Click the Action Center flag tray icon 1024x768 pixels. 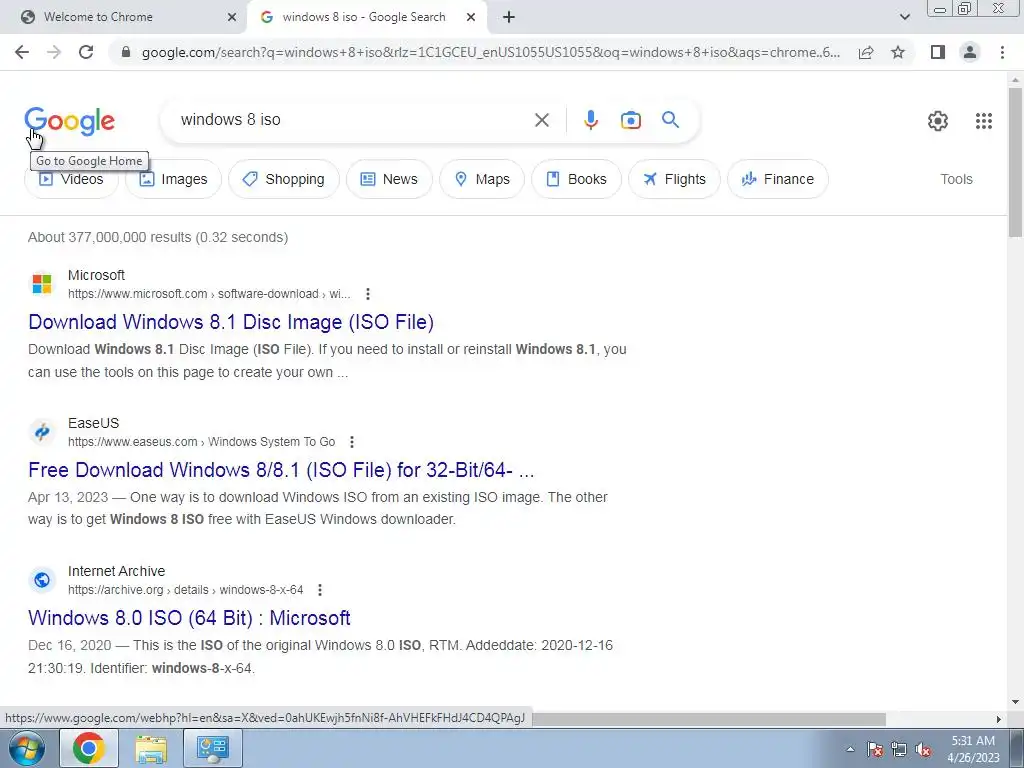tap(874, 750)
